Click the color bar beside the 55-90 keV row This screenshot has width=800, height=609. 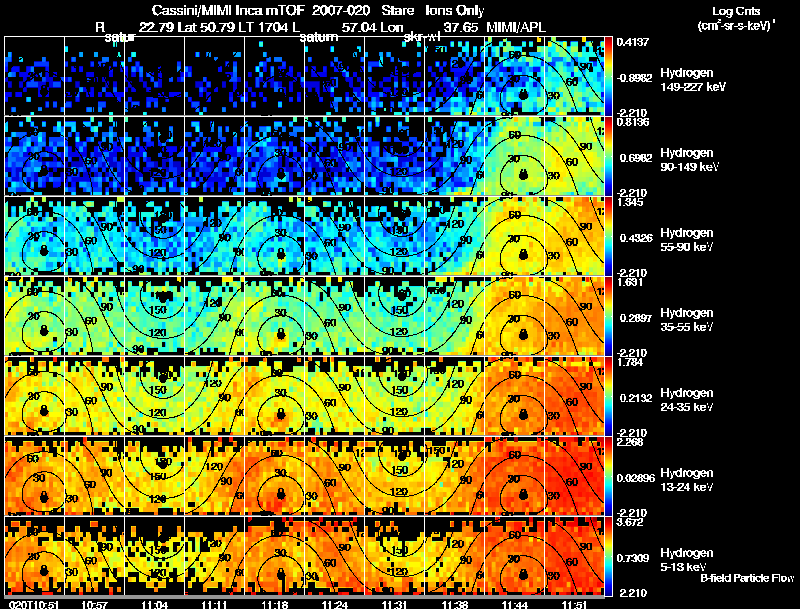tap(608, 236)
